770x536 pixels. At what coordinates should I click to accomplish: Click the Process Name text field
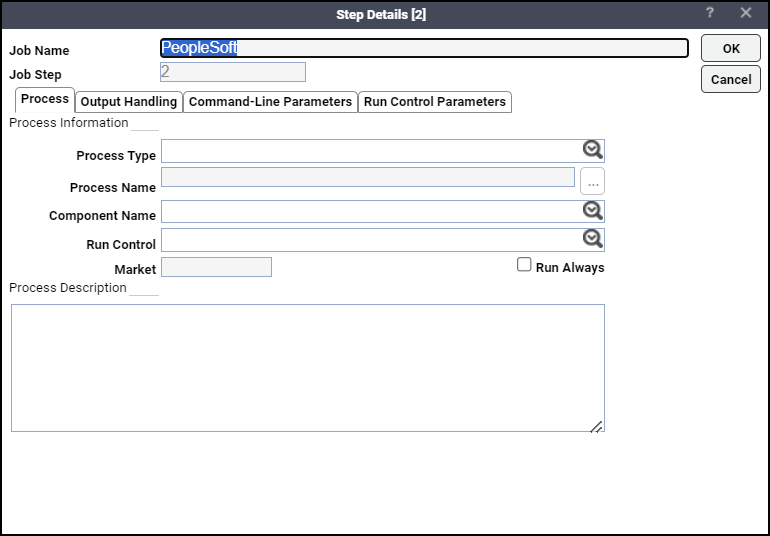pos(368,177)
